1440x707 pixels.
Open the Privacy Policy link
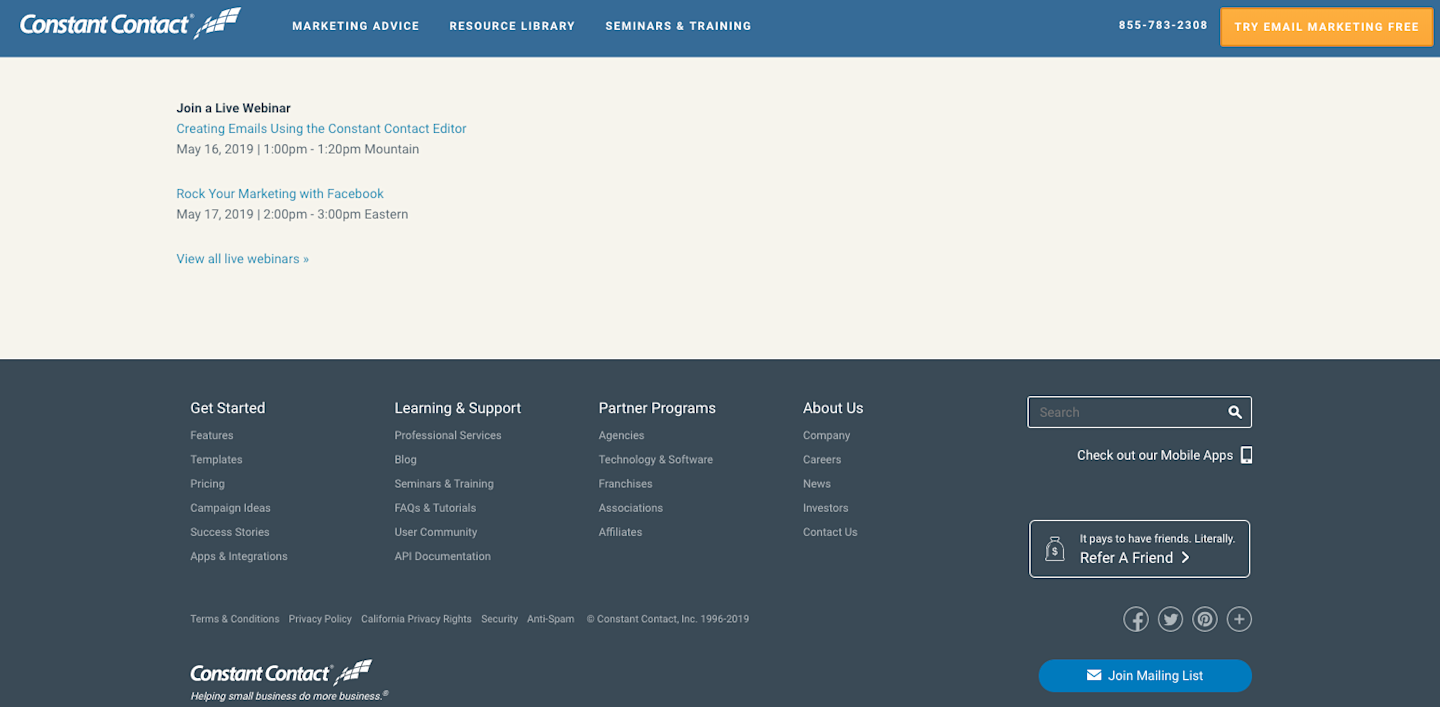pos(320,619)
